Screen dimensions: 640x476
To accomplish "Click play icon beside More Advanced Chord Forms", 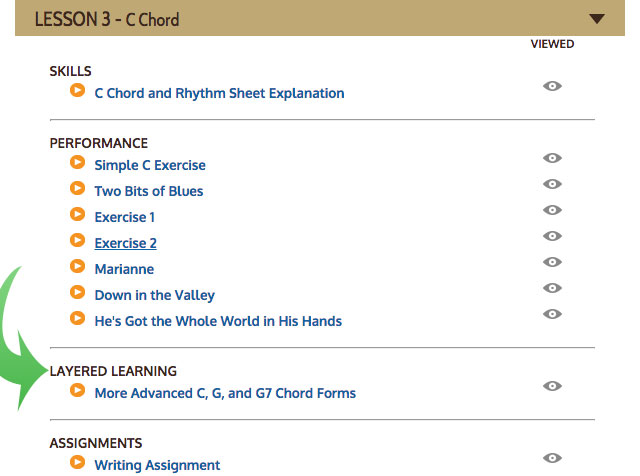I will (x=77, y=391).
